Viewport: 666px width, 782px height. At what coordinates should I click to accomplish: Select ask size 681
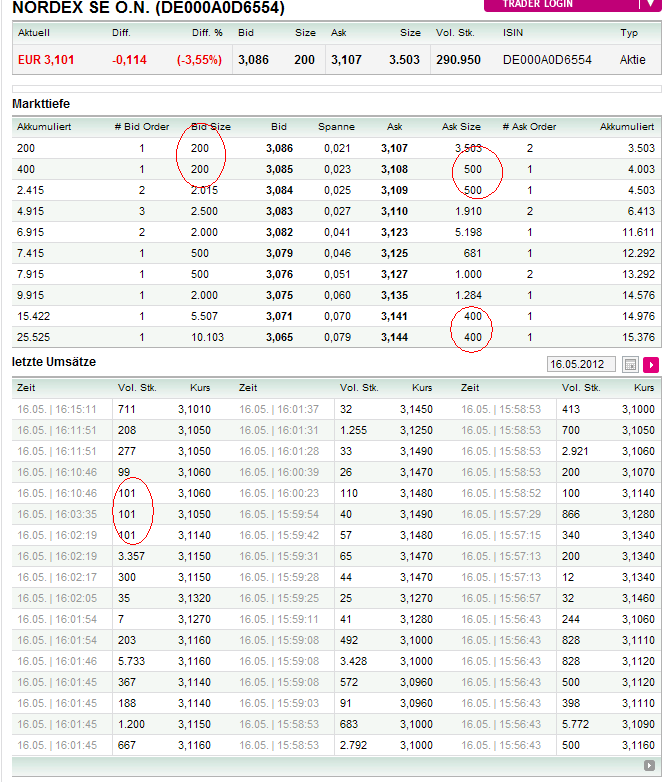[472, 253]
